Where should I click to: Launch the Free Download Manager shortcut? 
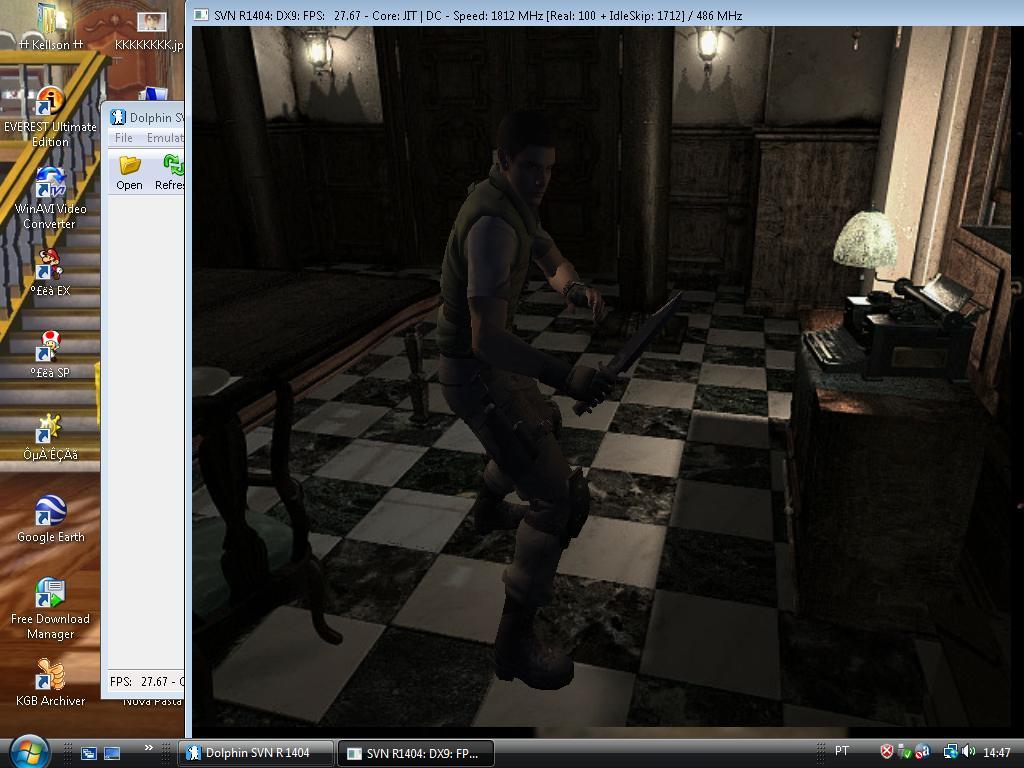pyautogui.click(x=50, y=609)
